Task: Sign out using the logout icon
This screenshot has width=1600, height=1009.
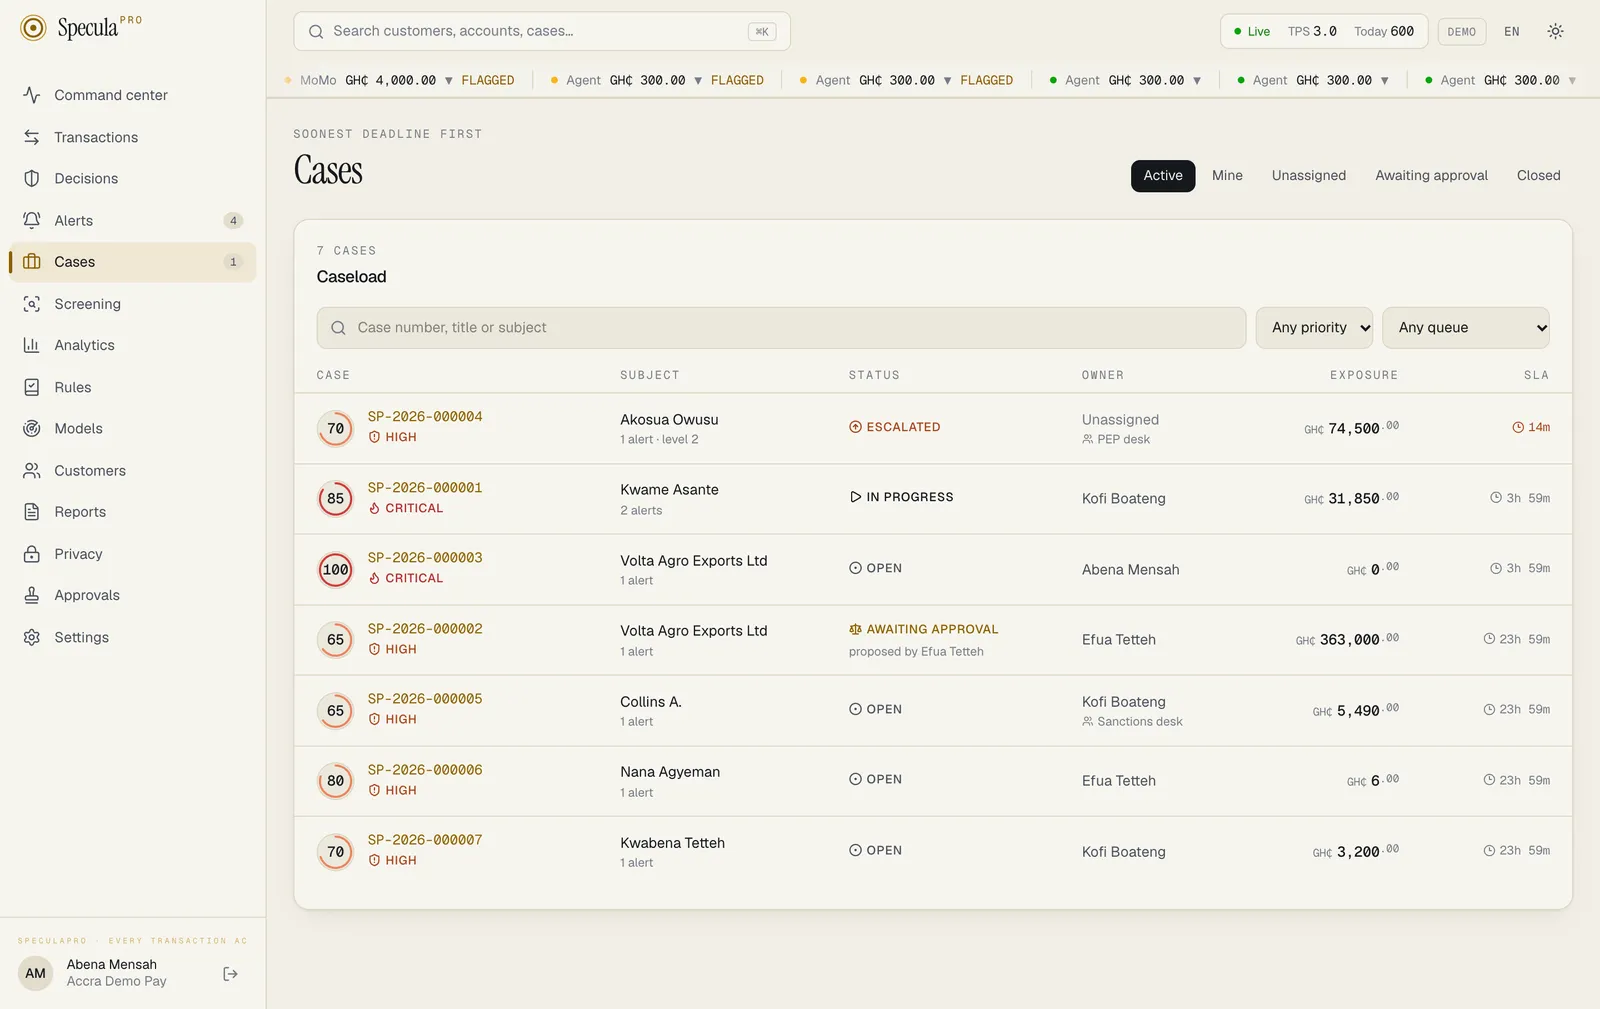Action: click(x=230, y=974)
